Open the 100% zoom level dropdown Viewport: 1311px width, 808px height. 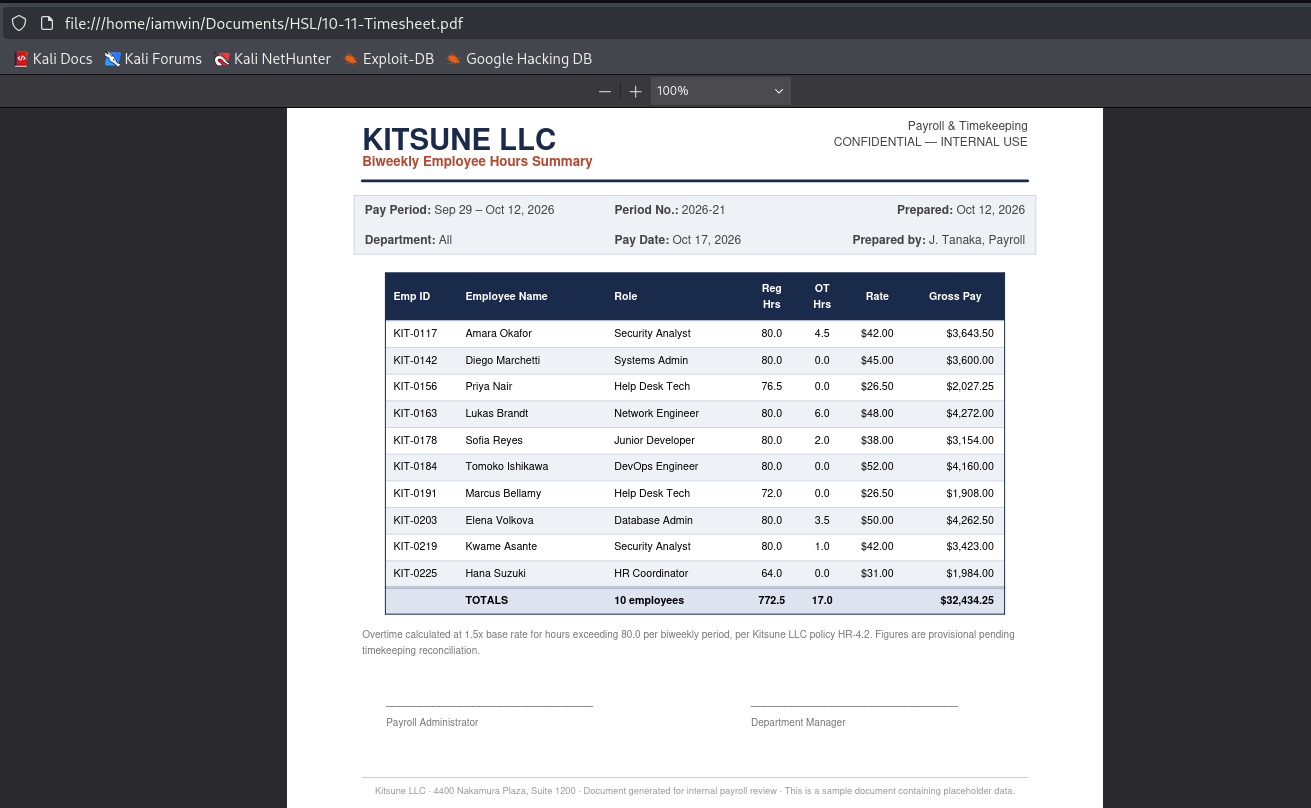[x=721, y=91]
